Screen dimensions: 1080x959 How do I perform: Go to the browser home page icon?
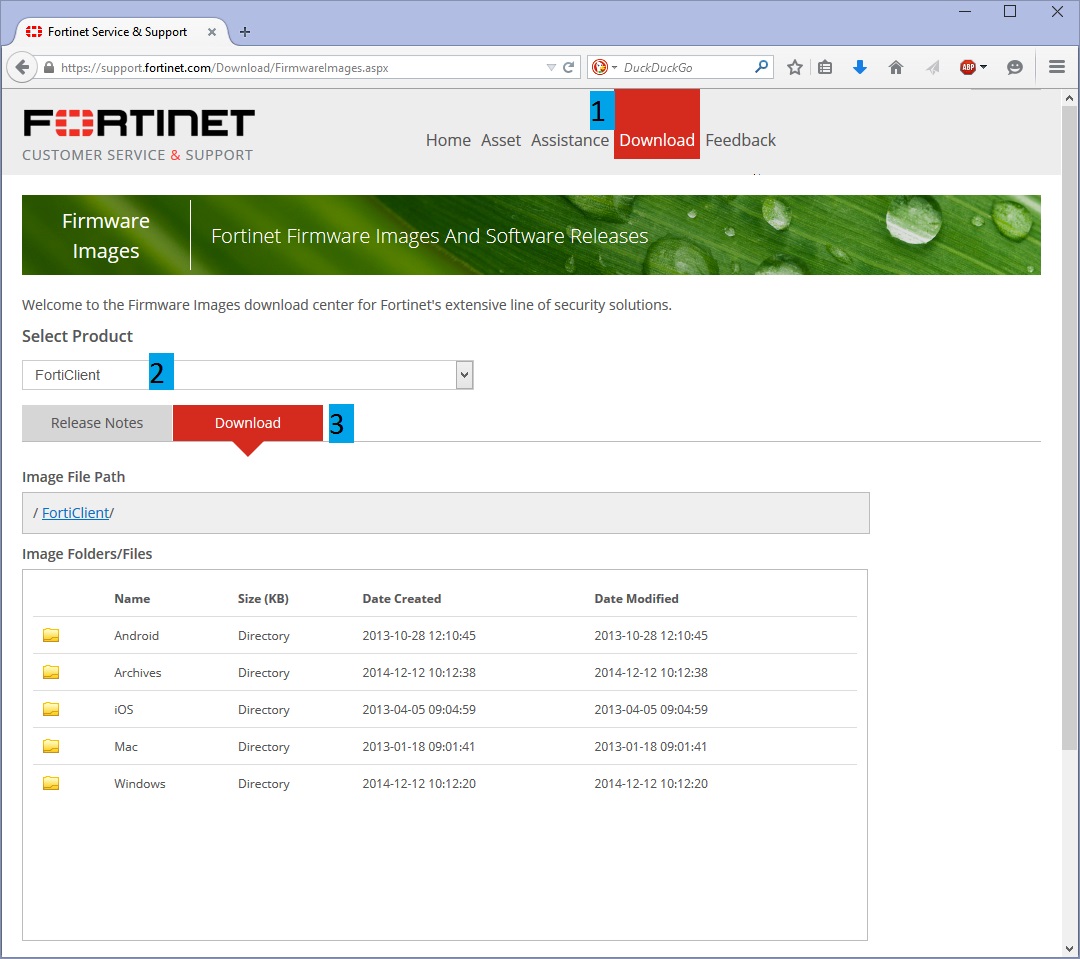pos(895,68)
